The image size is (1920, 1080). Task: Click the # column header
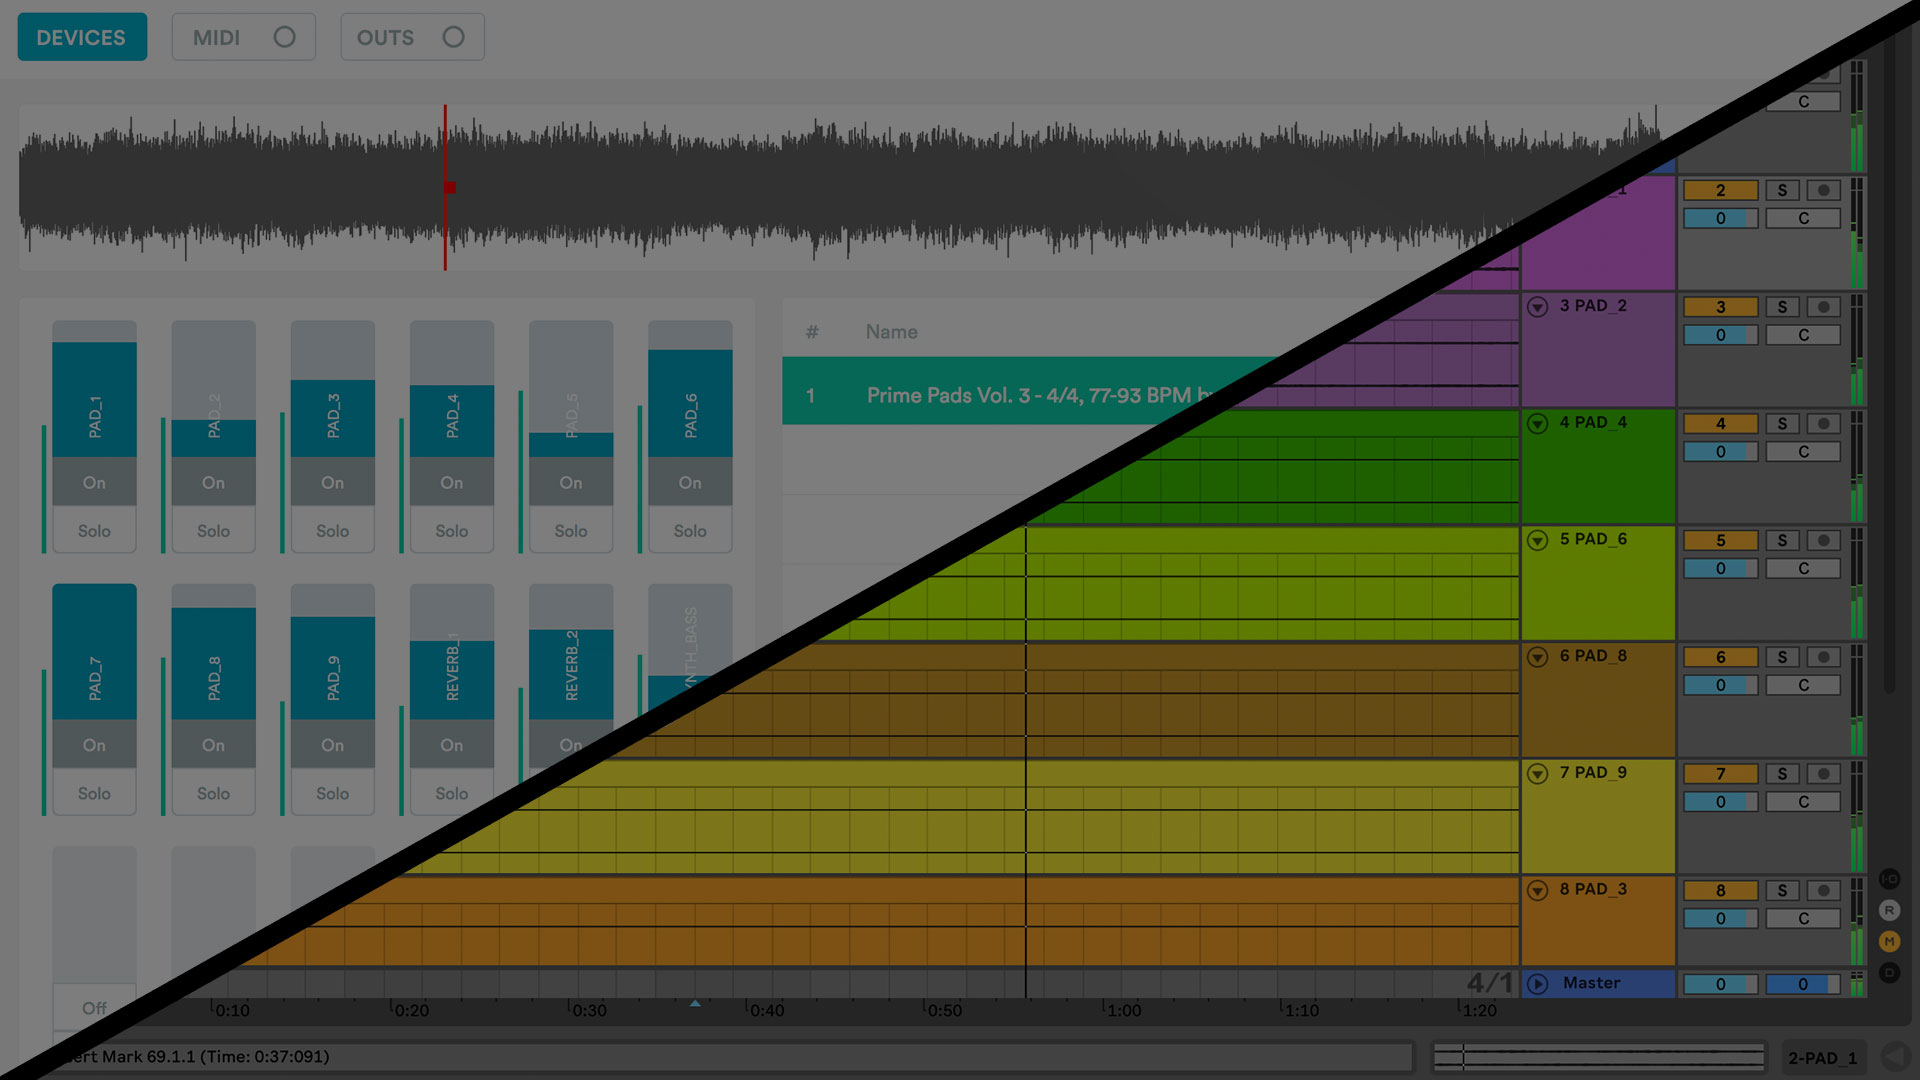pyautogui.click(x=812, y=332)
